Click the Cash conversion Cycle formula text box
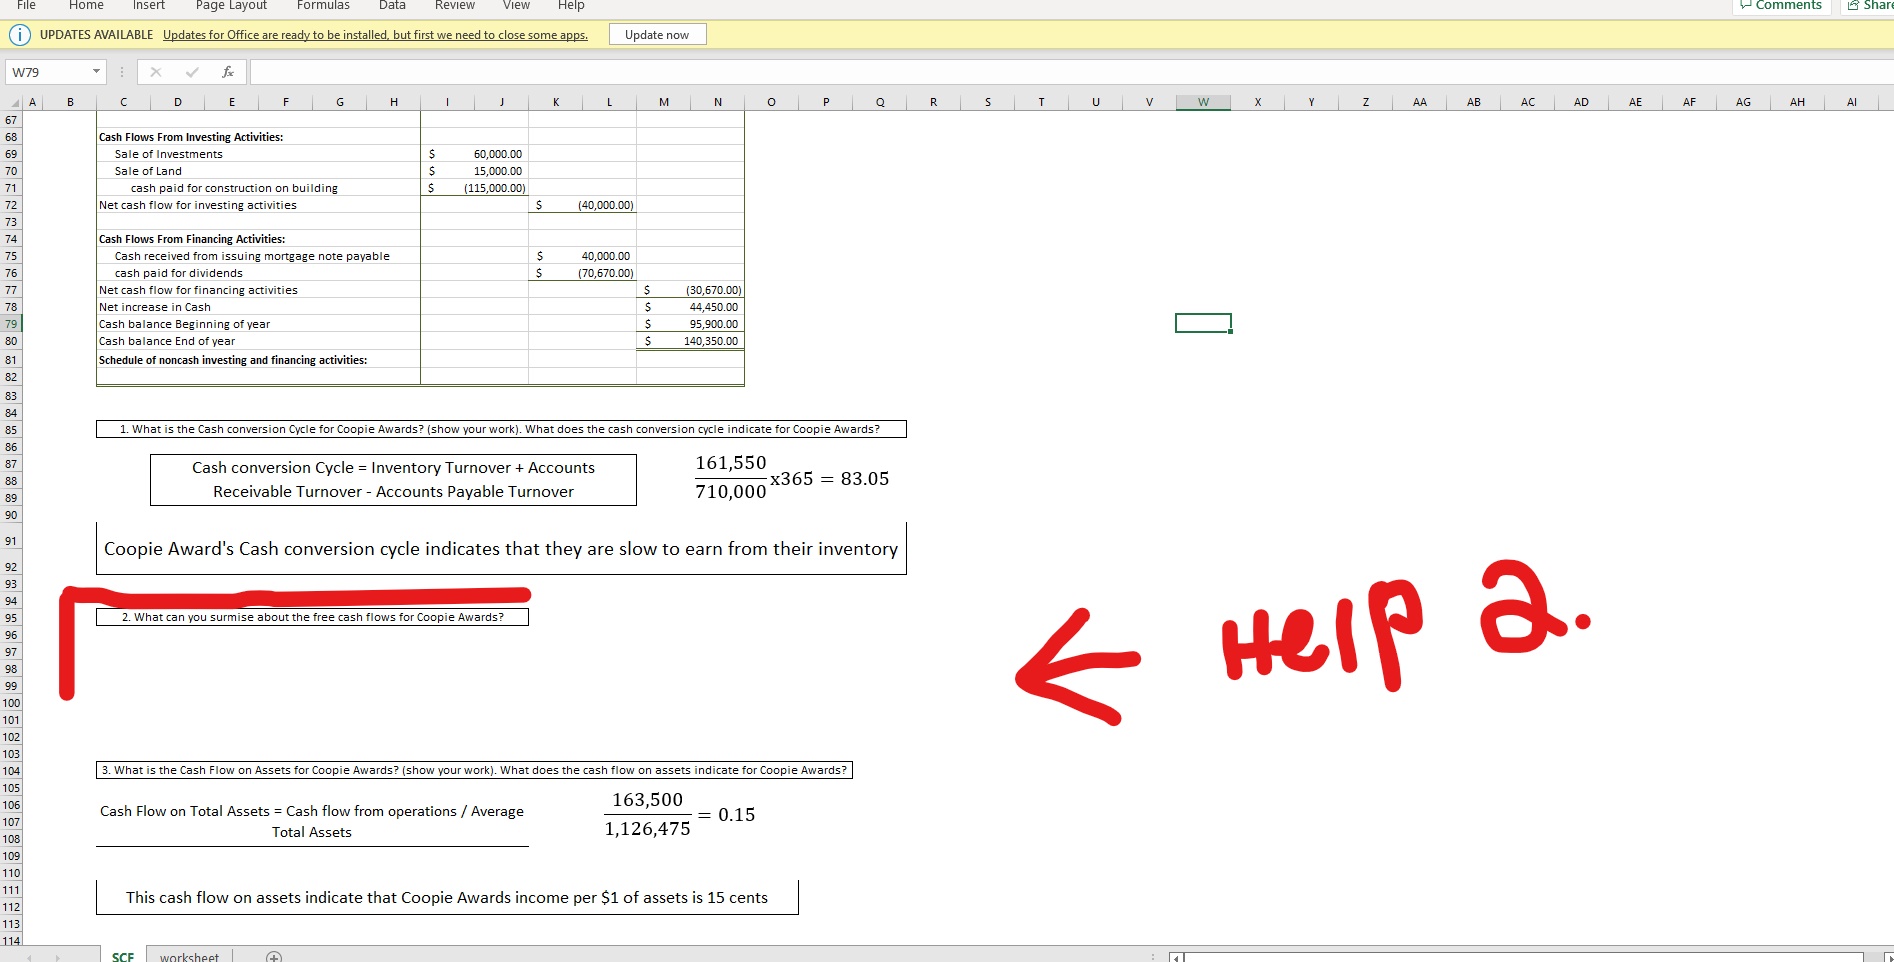 click(x=393, y=480)
